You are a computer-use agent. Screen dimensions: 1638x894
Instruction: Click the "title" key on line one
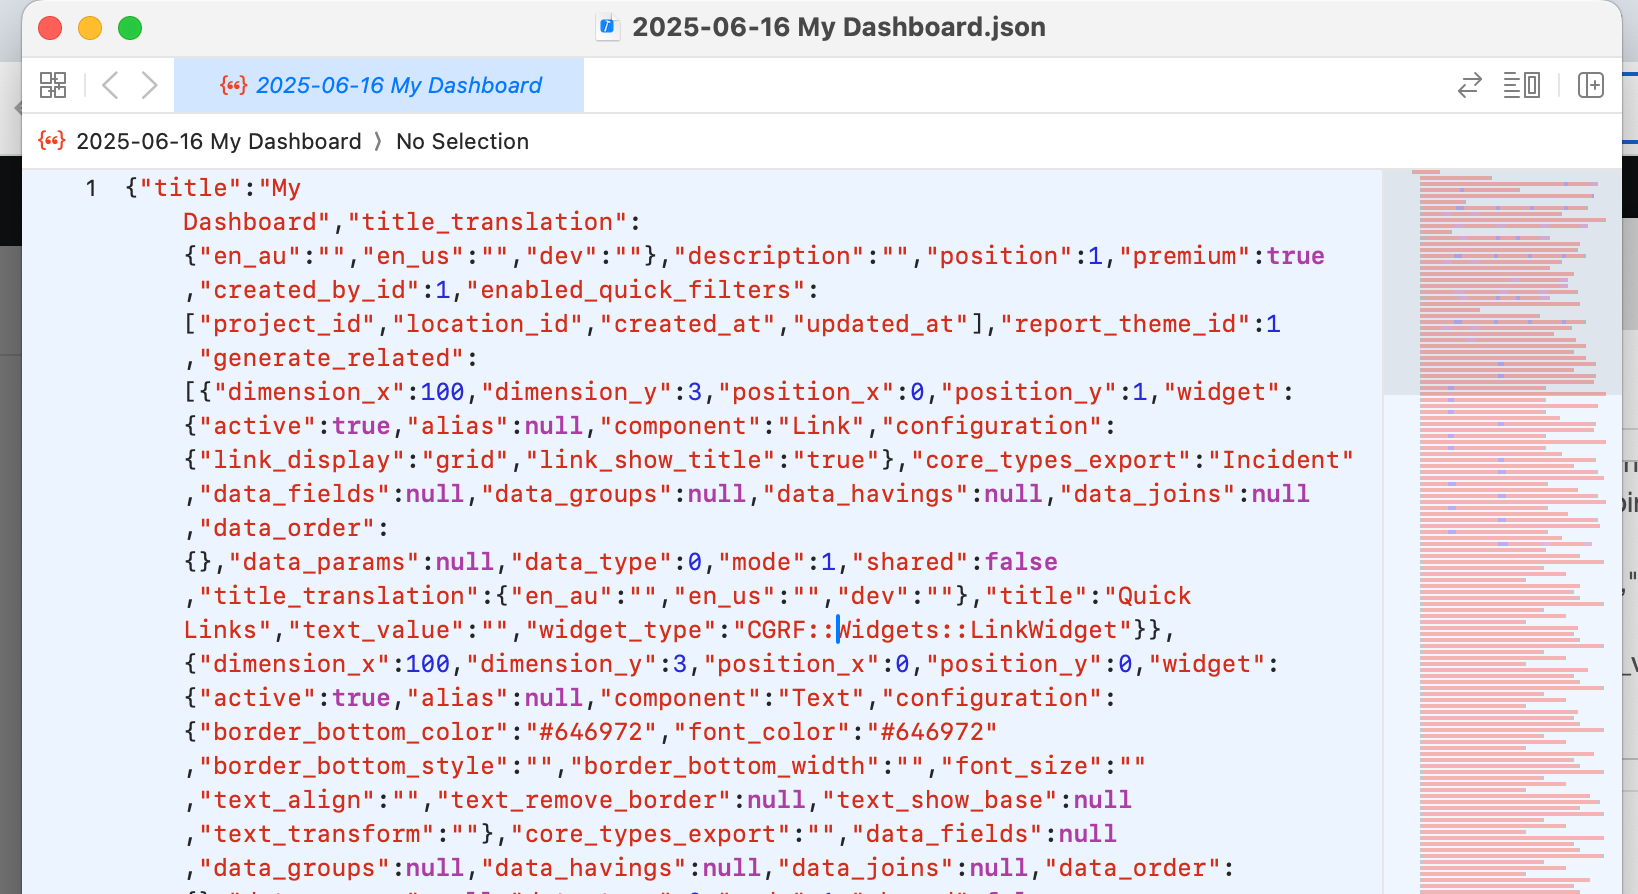[191, 188]
